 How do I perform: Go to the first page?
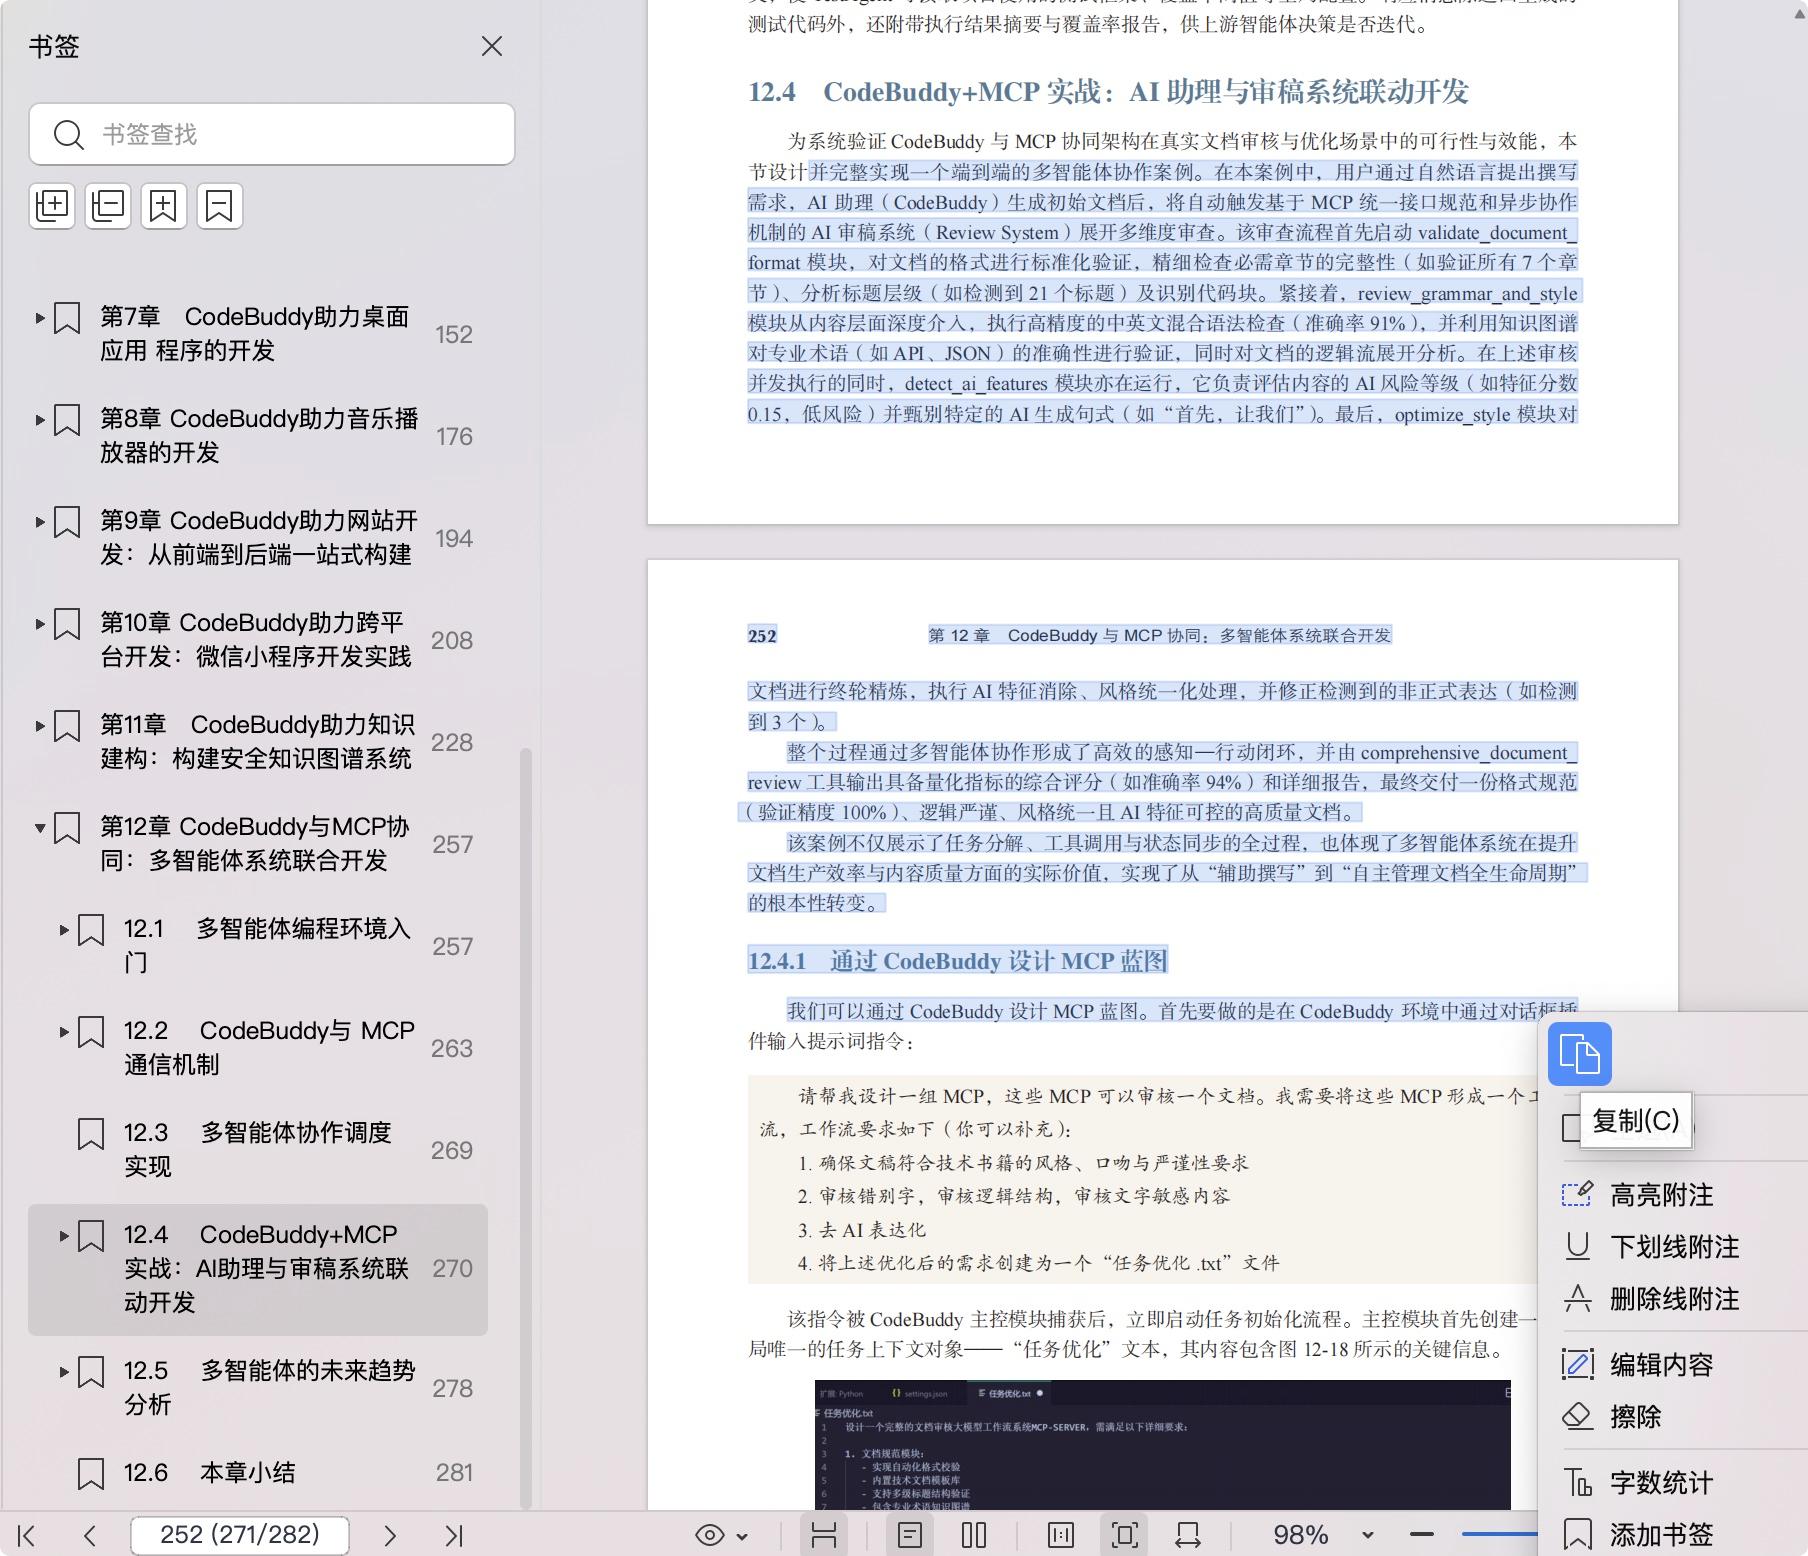pos(27,1536)
